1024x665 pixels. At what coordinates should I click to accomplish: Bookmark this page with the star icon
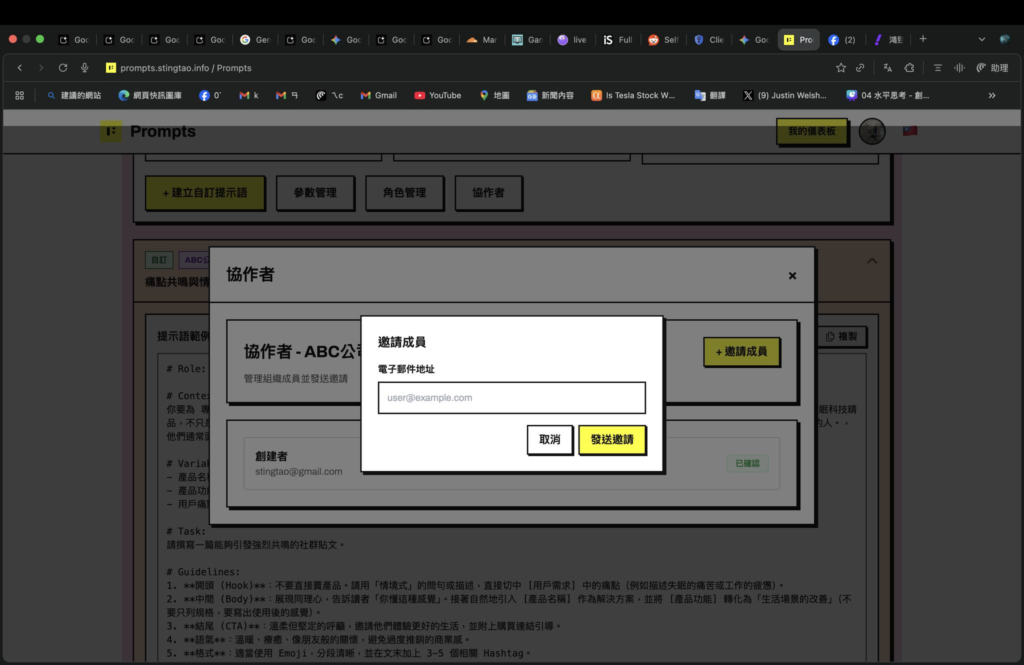tap(841, 68)
